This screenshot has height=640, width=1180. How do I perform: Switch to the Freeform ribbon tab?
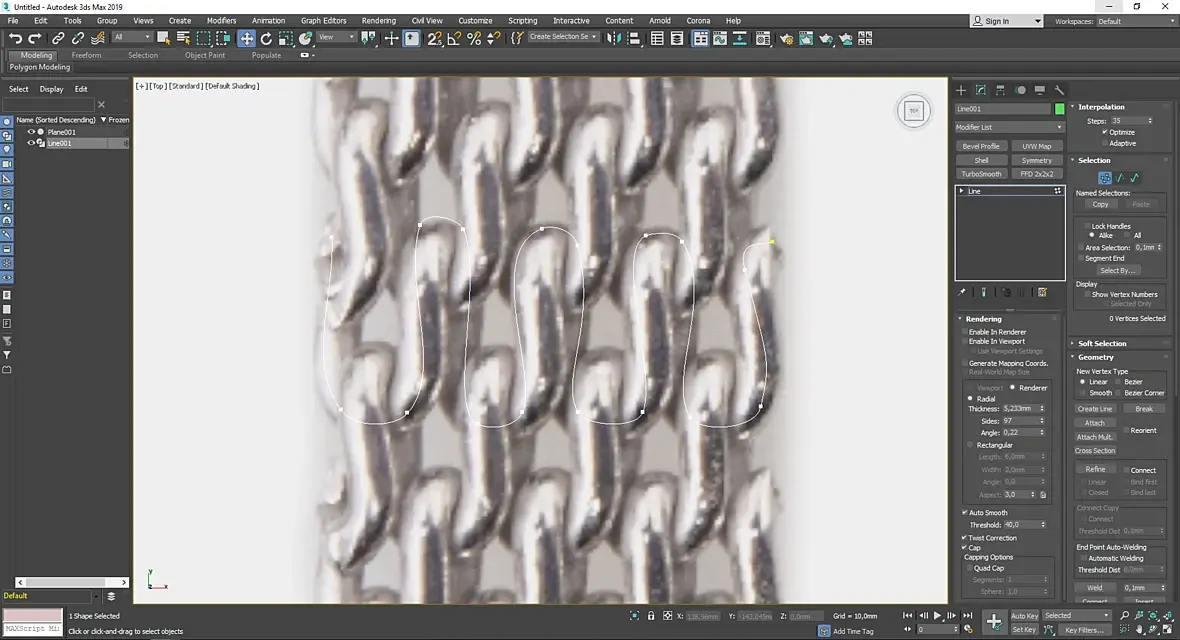pos(86,55)
